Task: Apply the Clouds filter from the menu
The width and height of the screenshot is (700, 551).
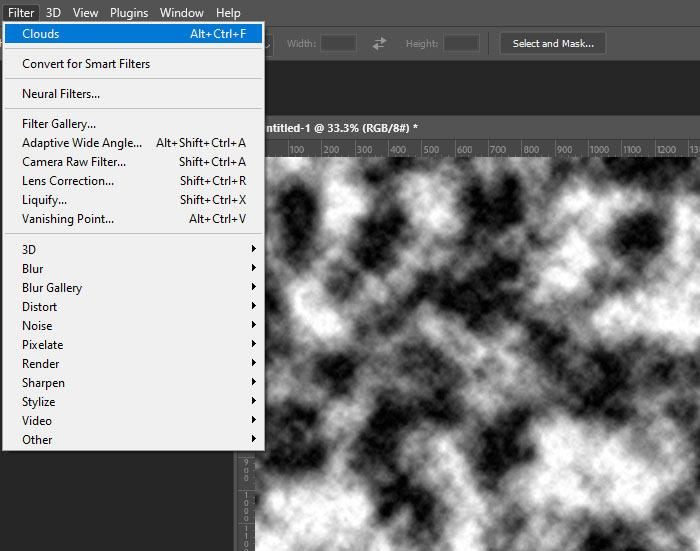Action: point(41,34)
